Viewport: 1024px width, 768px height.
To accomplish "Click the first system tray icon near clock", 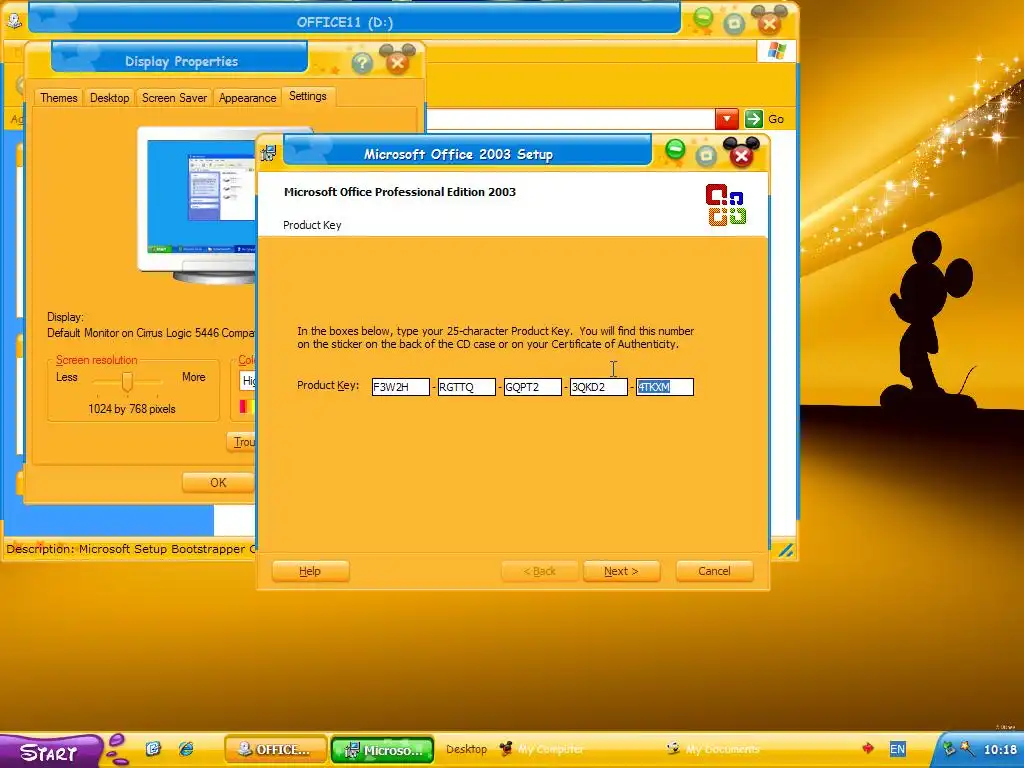I will (x=949, y=749).
